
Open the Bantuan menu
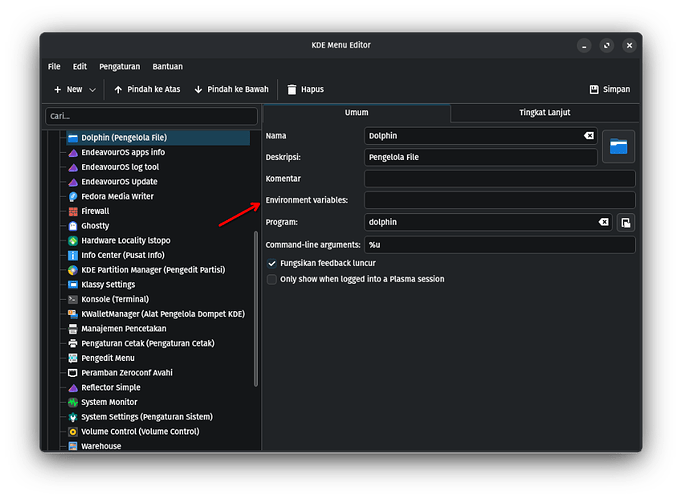[x=167, y=67]
